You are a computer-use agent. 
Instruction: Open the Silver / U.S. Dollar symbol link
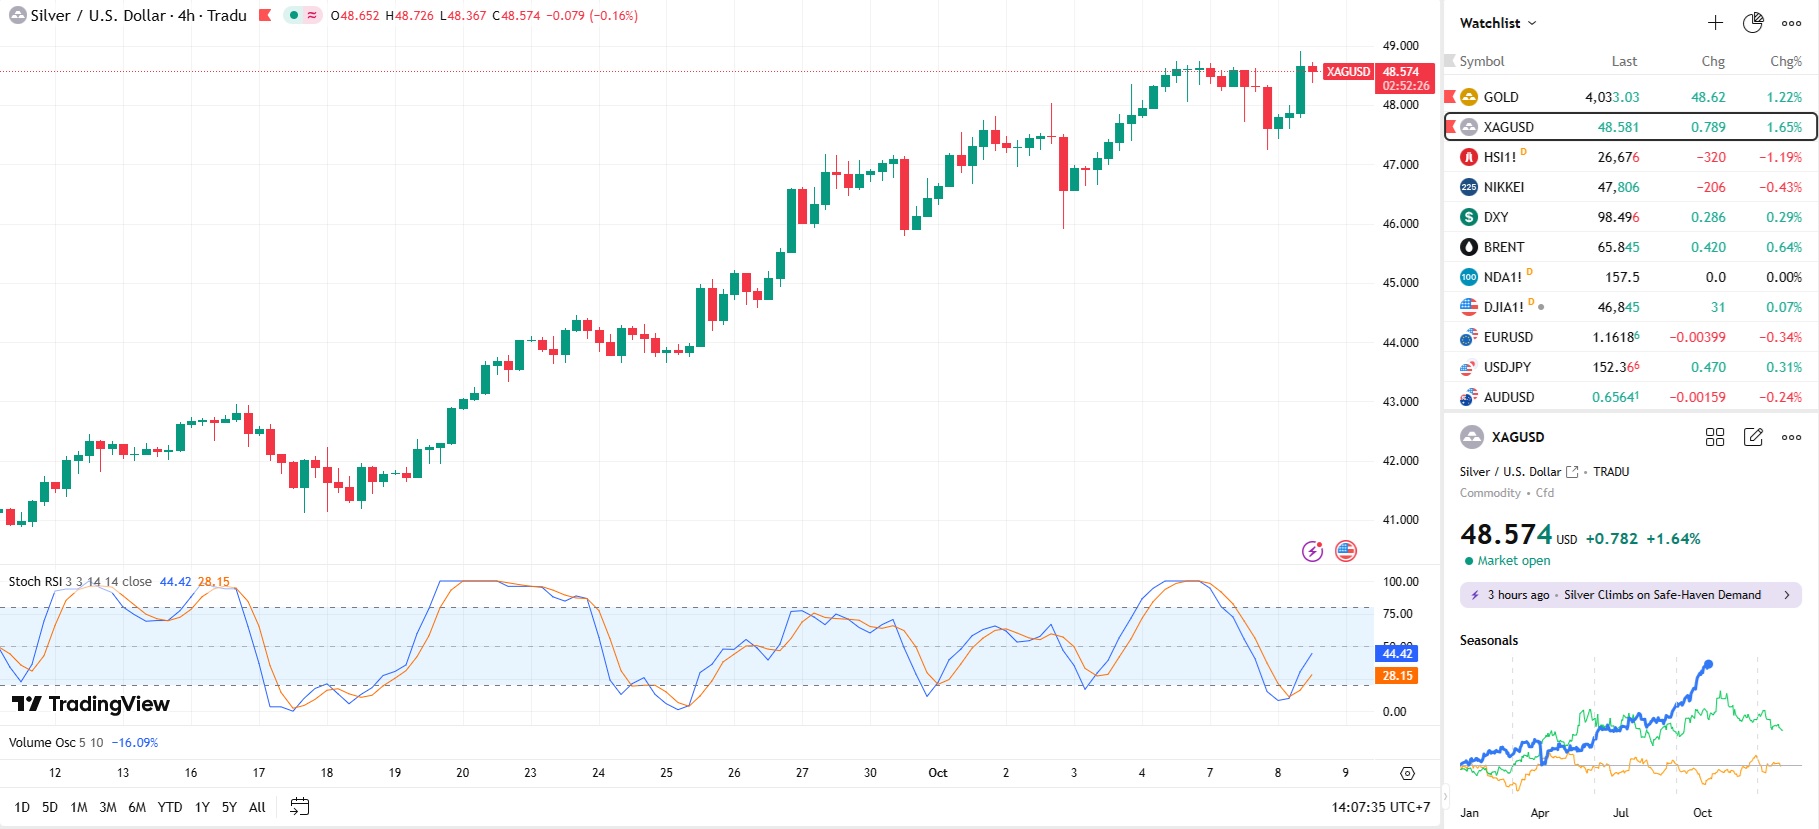1571,472
